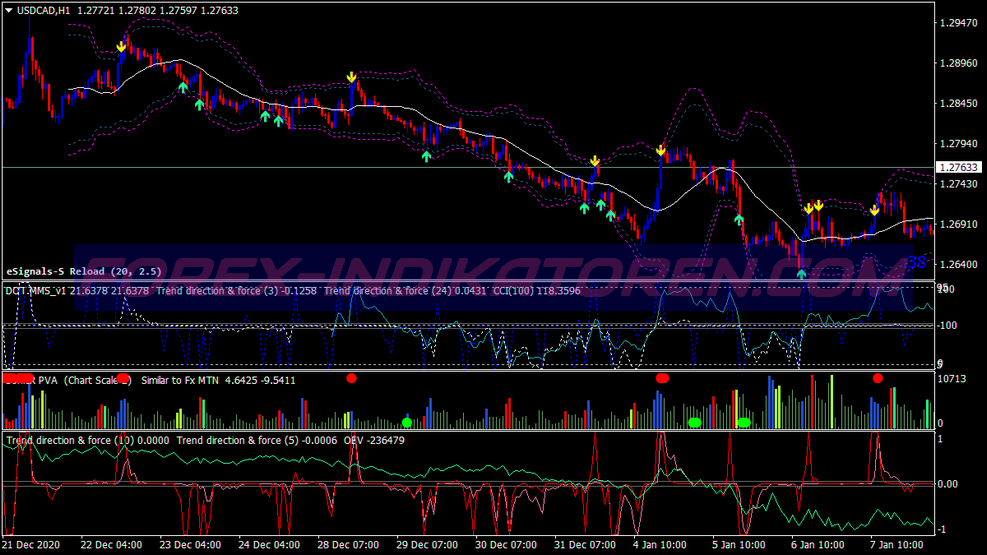Viewport: 987px width, 555px height.
Task: Select the 4 Jan 10:00 time axis label
Action: [660, 545]
